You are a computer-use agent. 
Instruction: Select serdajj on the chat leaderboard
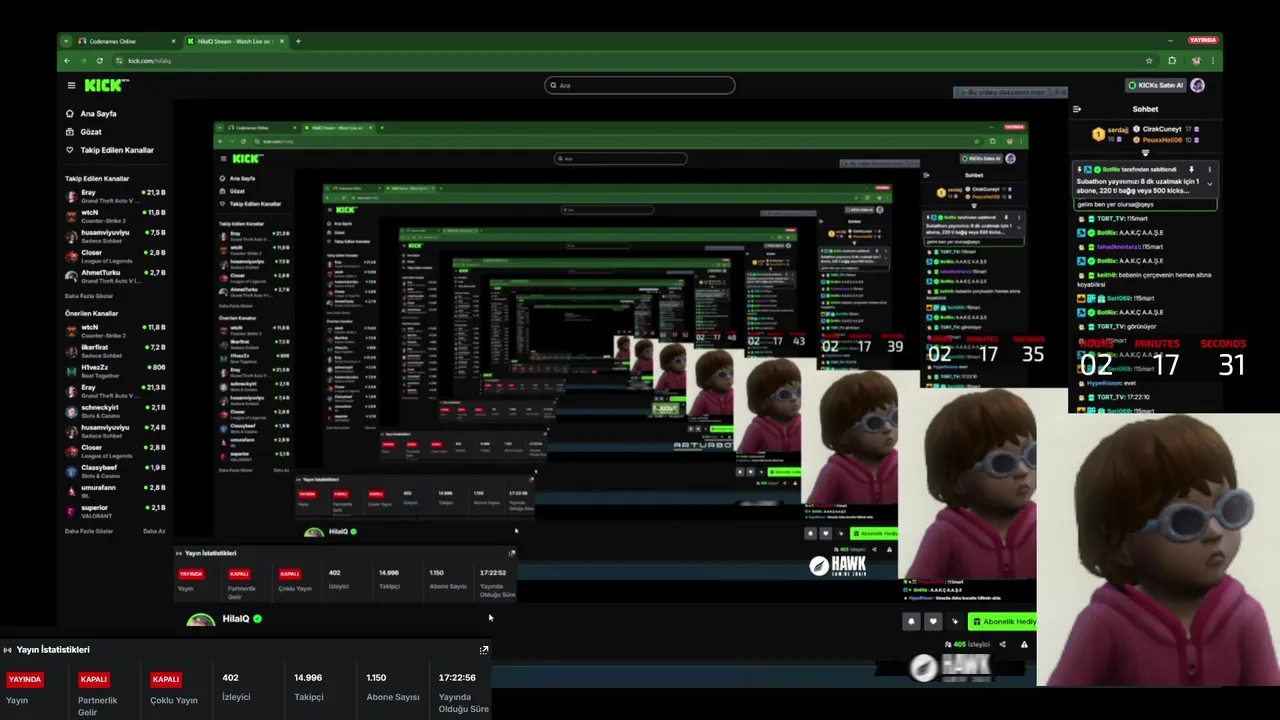(1111, 134)
